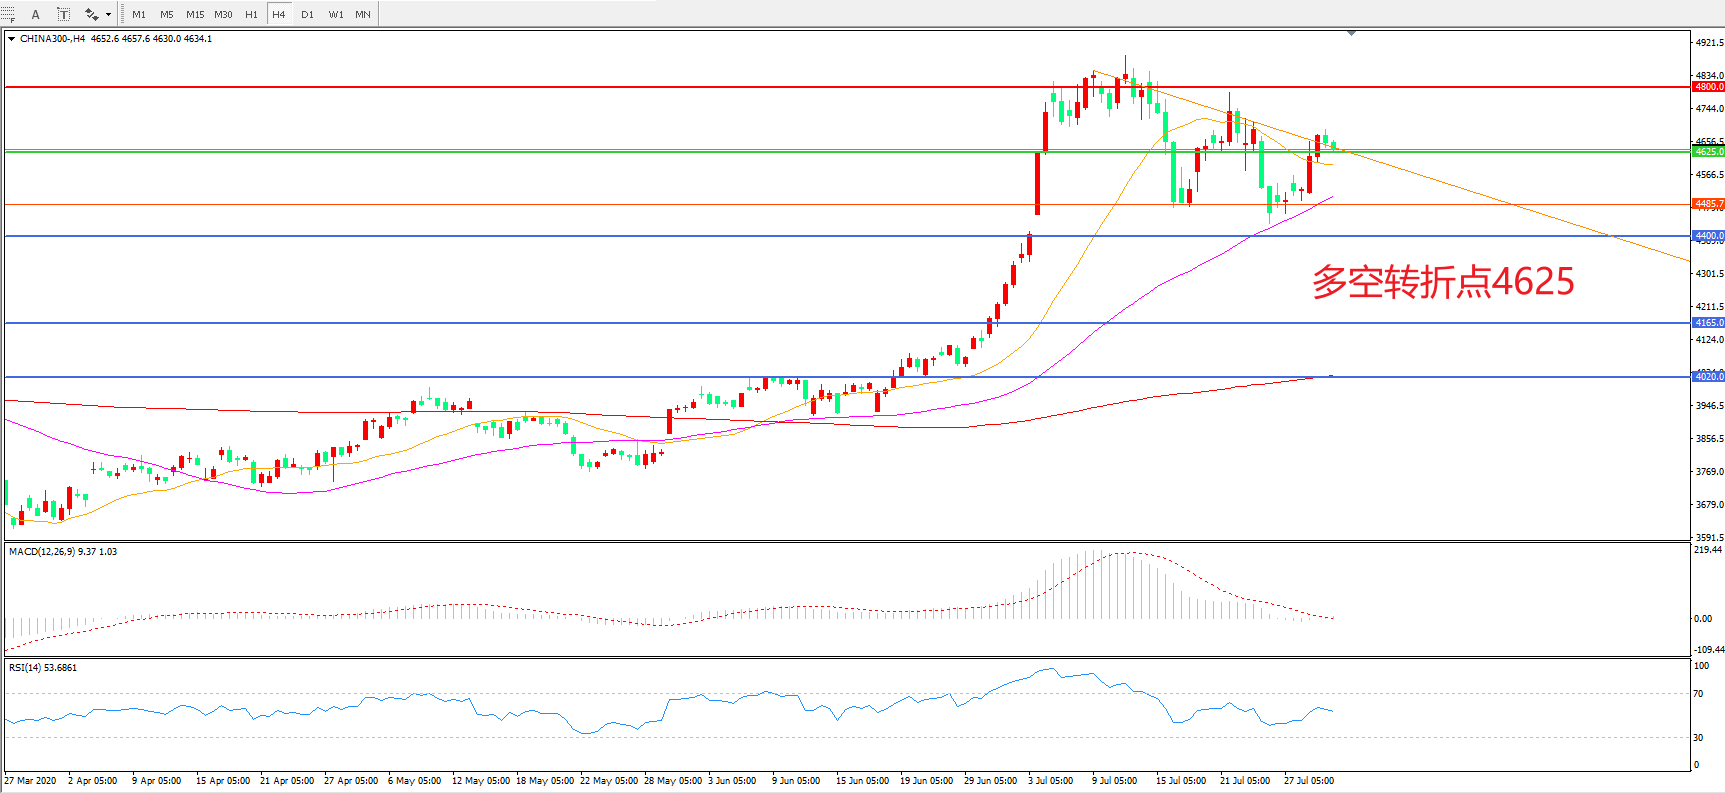Click the Fibonacci tool icon at far left
This screenshot has height=793, width=1725.
pyautogui.click(x=7, y=14)
